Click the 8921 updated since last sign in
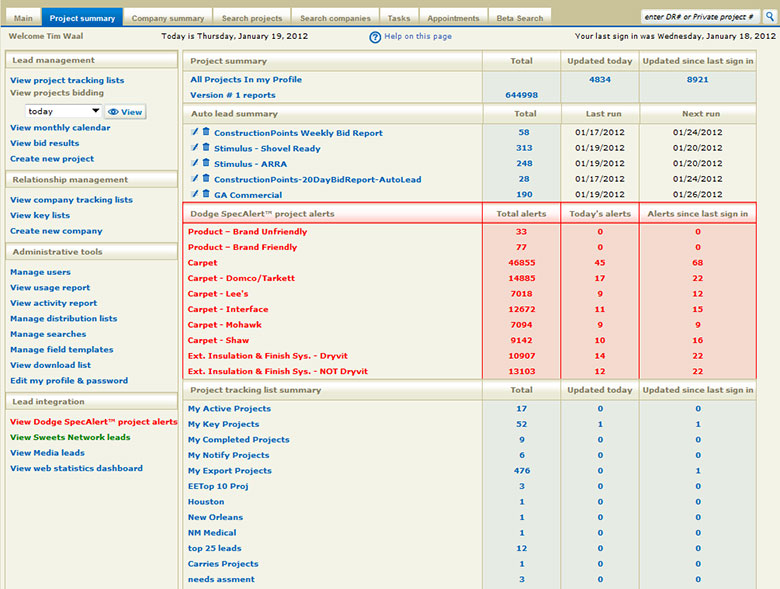Viewport: 780px width, 589px height. 697,80
